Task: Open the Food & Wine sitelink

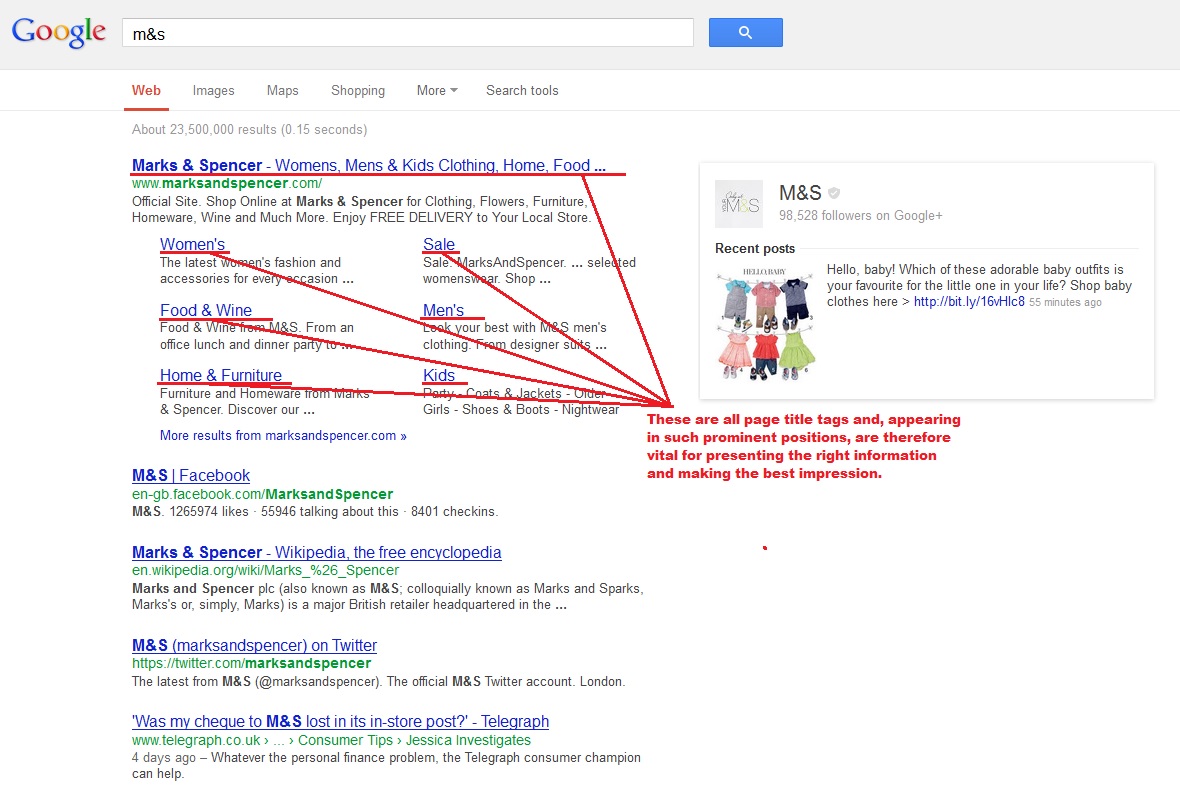Action: pyautogui.click(x=206, y=310)
